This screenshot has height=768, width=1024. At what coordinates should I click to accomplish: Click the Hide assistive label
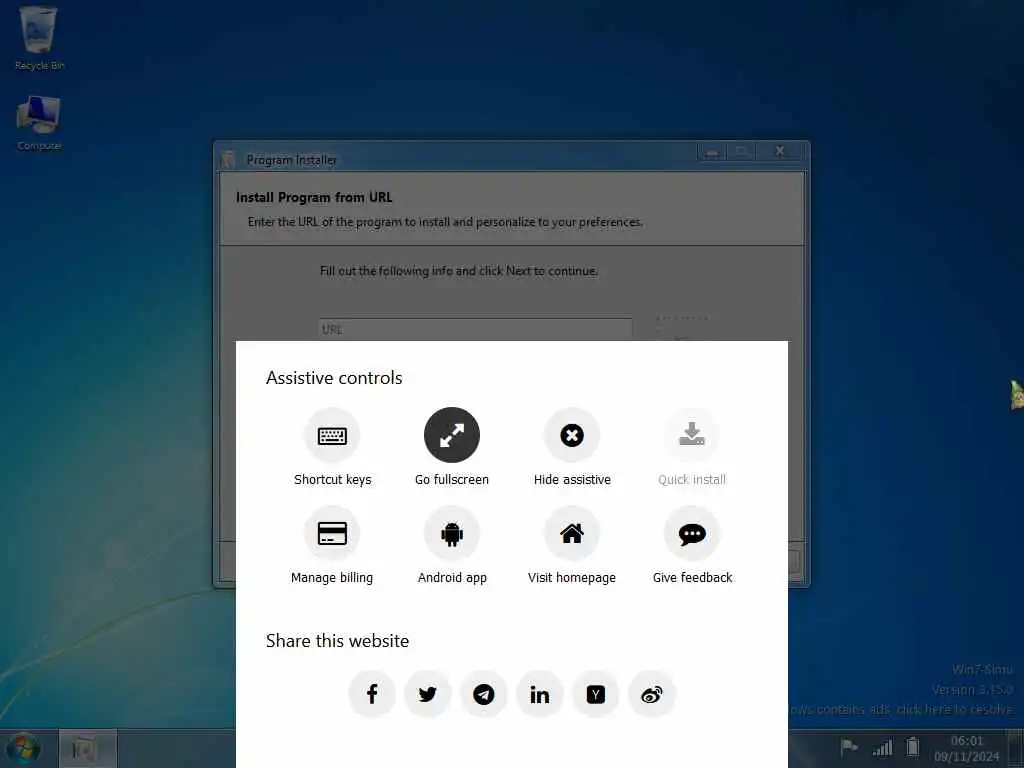tap(572, 480)
